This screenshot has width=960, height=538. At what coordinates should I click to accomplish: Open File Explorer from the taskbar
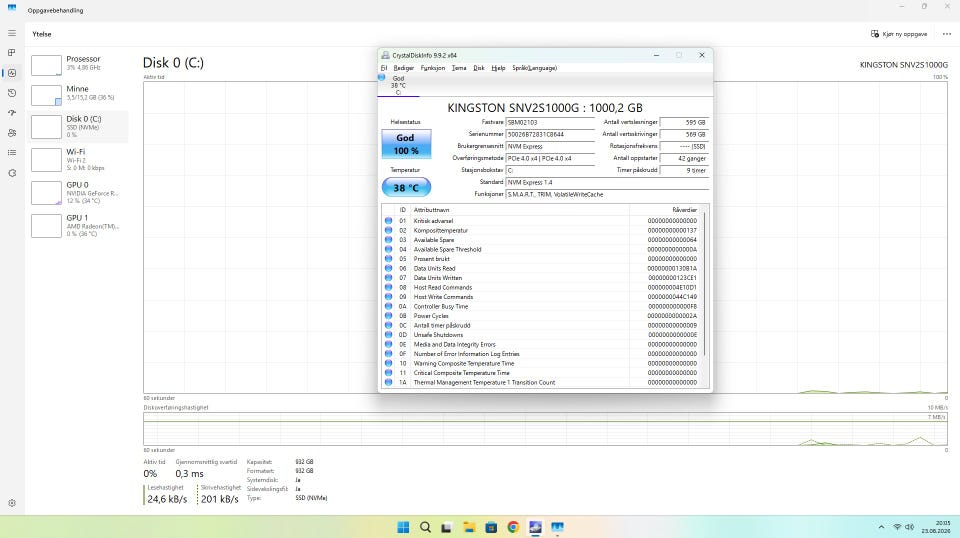469,527
